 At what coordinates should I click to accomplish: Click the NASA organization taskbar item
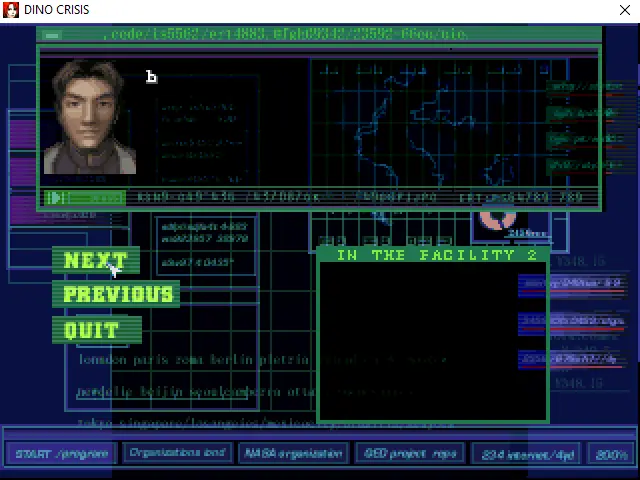click(x=293, y=453)
